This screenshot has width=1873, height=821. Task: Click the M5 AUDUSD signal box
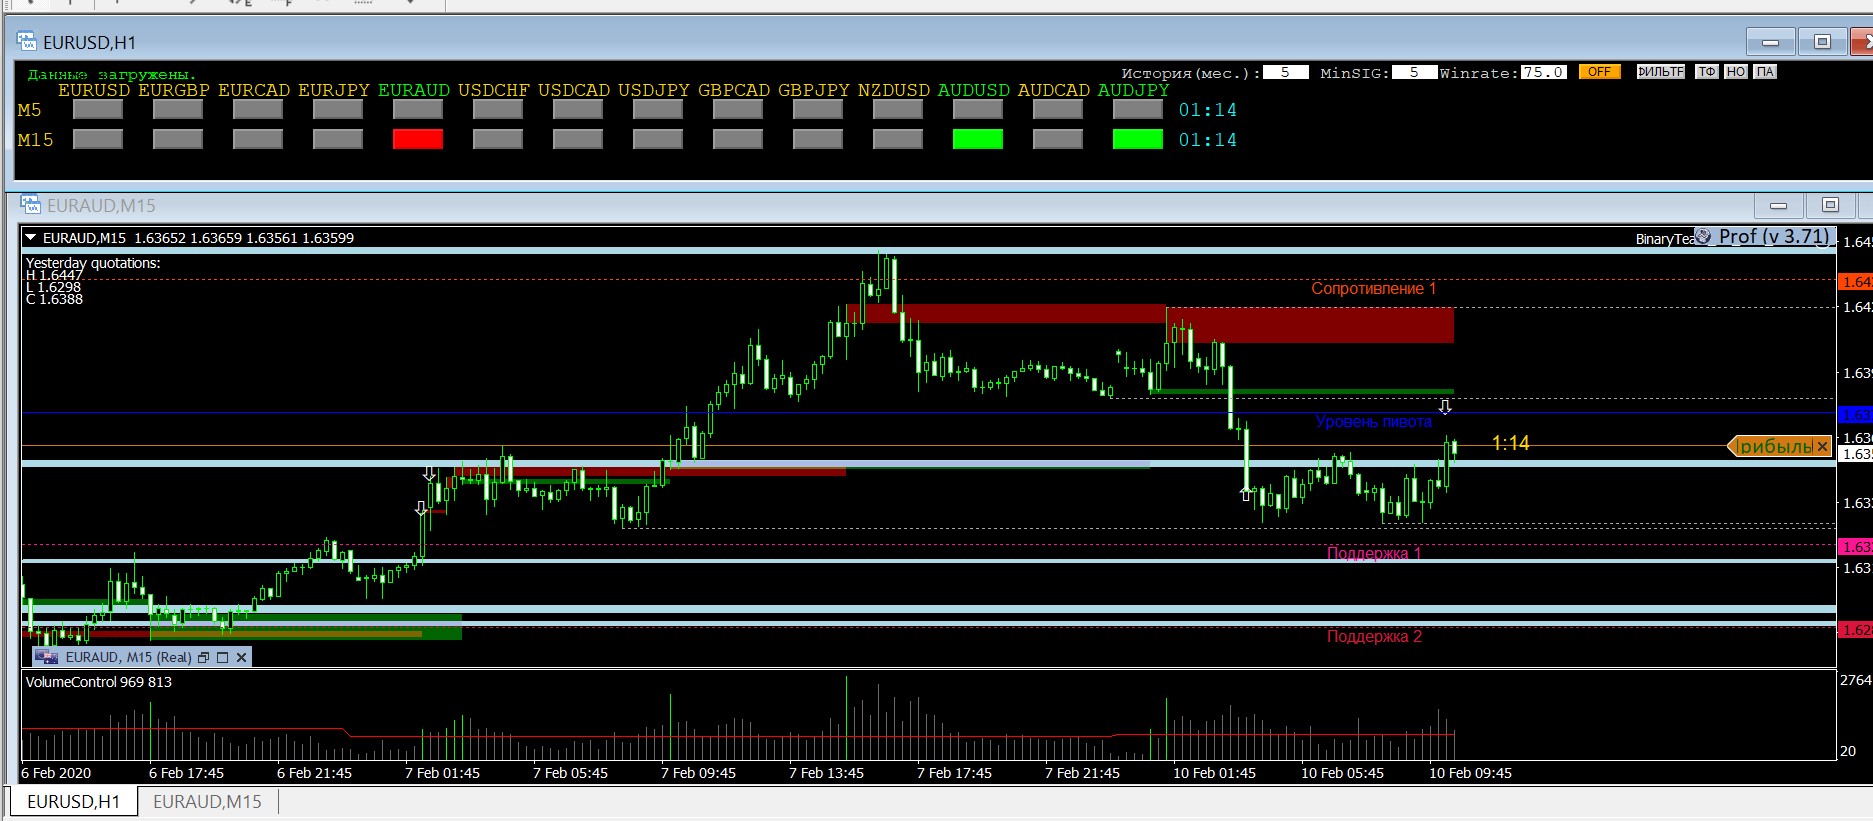978,109
